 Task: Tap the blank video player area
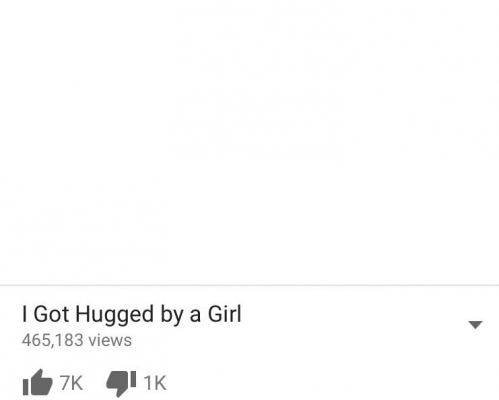[x=249, y=142]
